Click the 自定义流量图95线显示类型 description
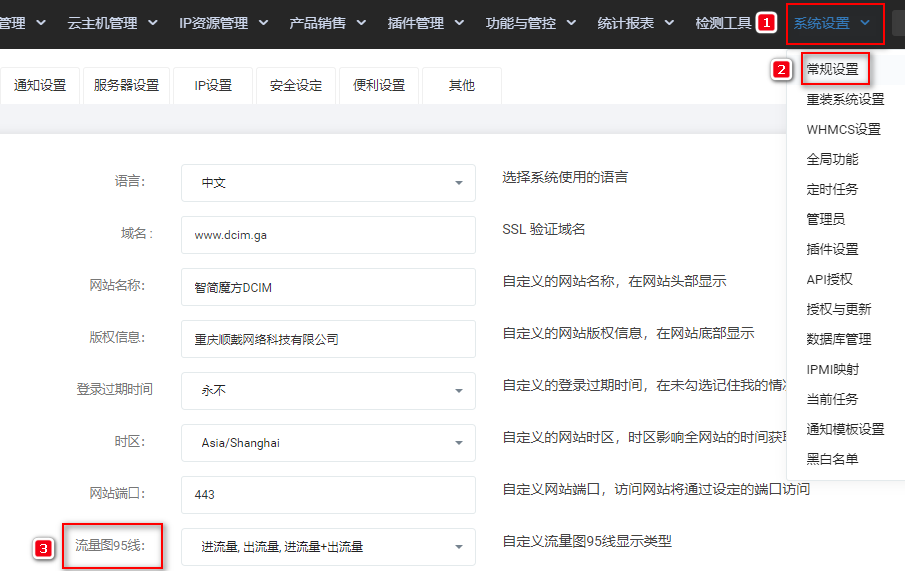905x571 pixels. point(587,541)
